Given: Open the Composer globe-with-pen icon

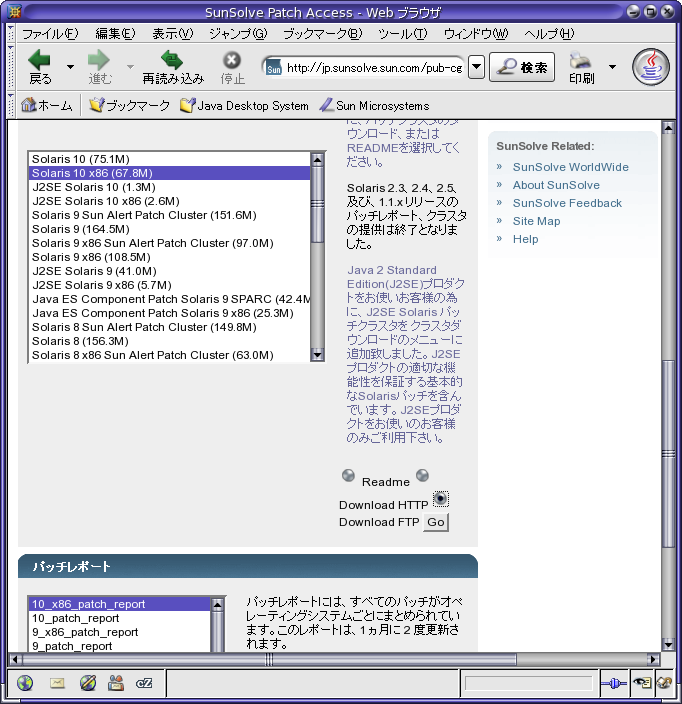Looking at the screenshot, I should (88, 683).
